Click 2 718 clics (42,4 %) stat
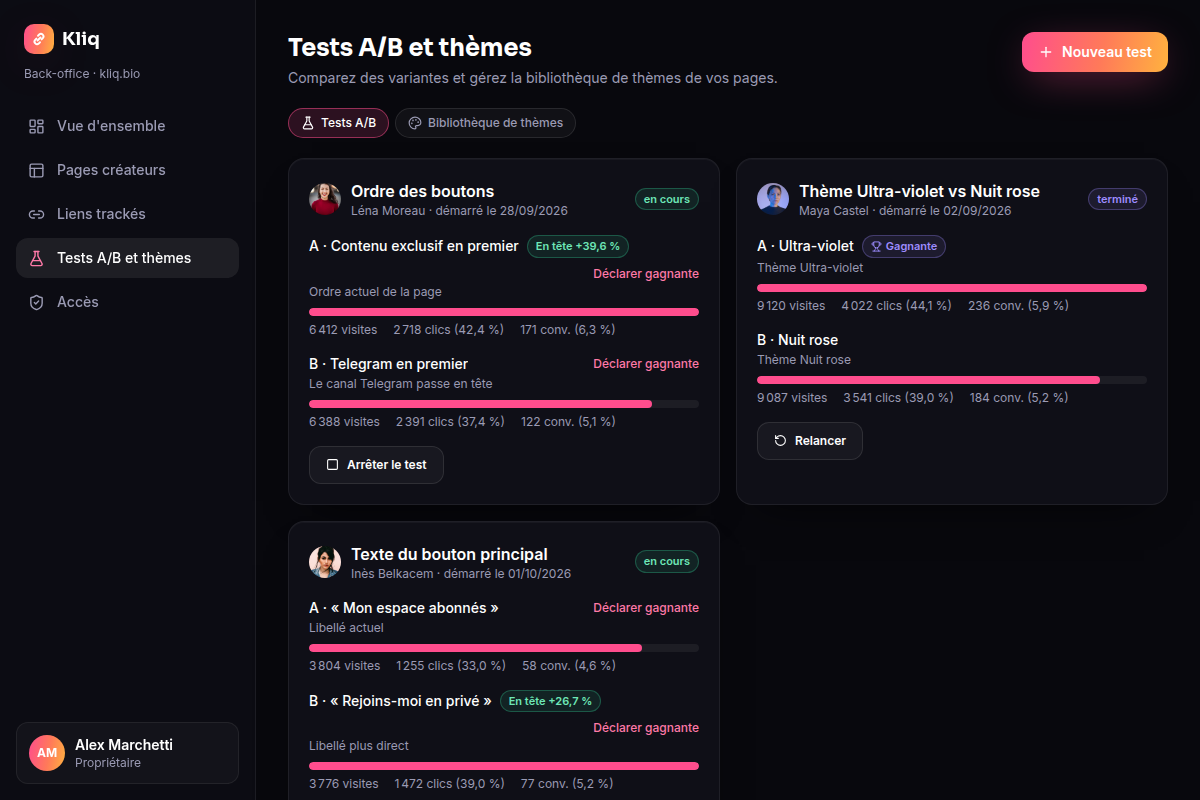The width and height of the screenshot is (1200, 800). point(449,330)
